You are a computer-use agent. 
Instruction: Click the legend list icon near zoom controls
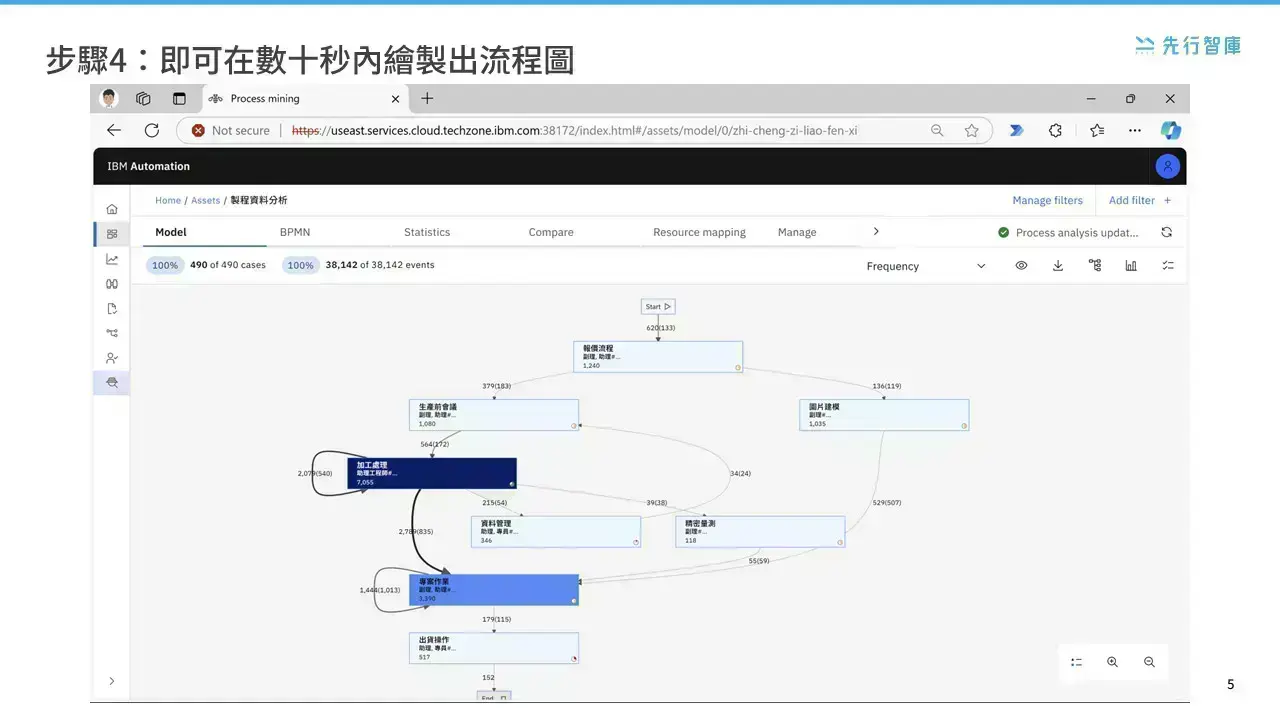1076,662
